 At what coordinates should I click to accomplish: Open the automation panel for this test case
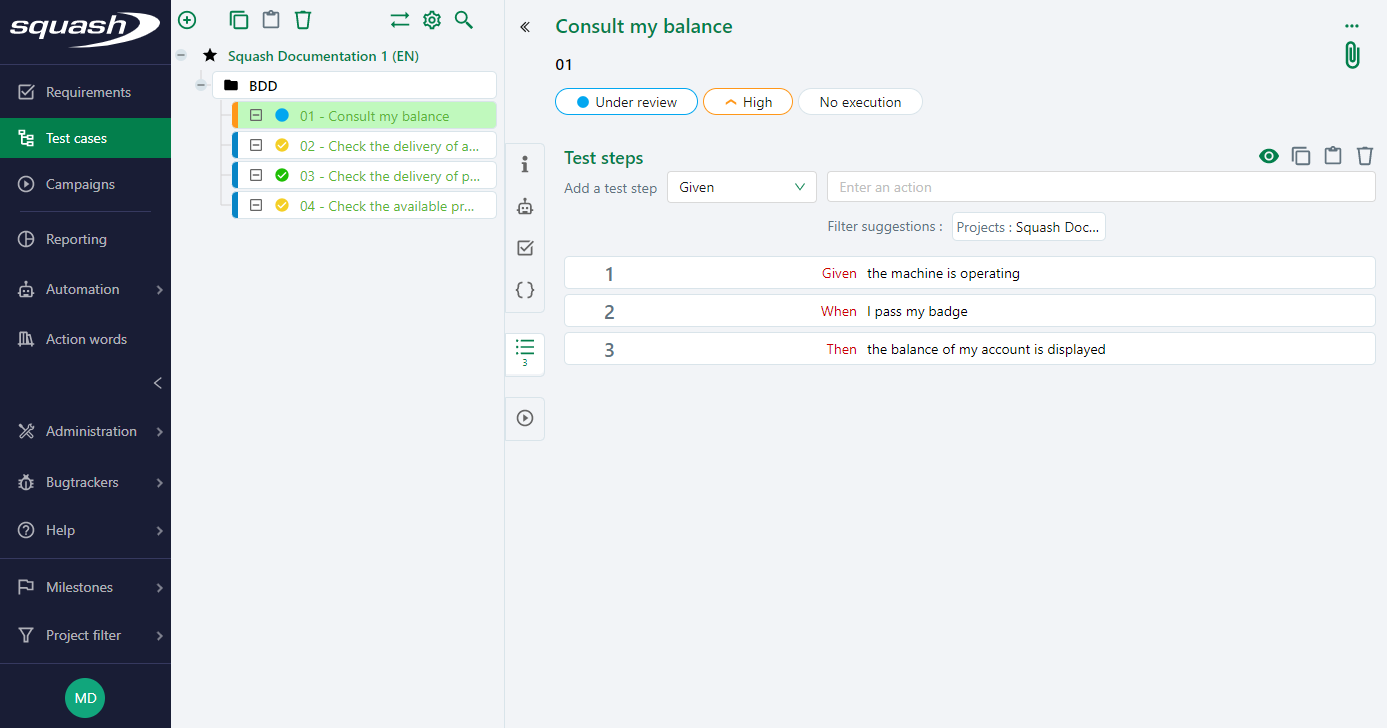click(524, 206)
